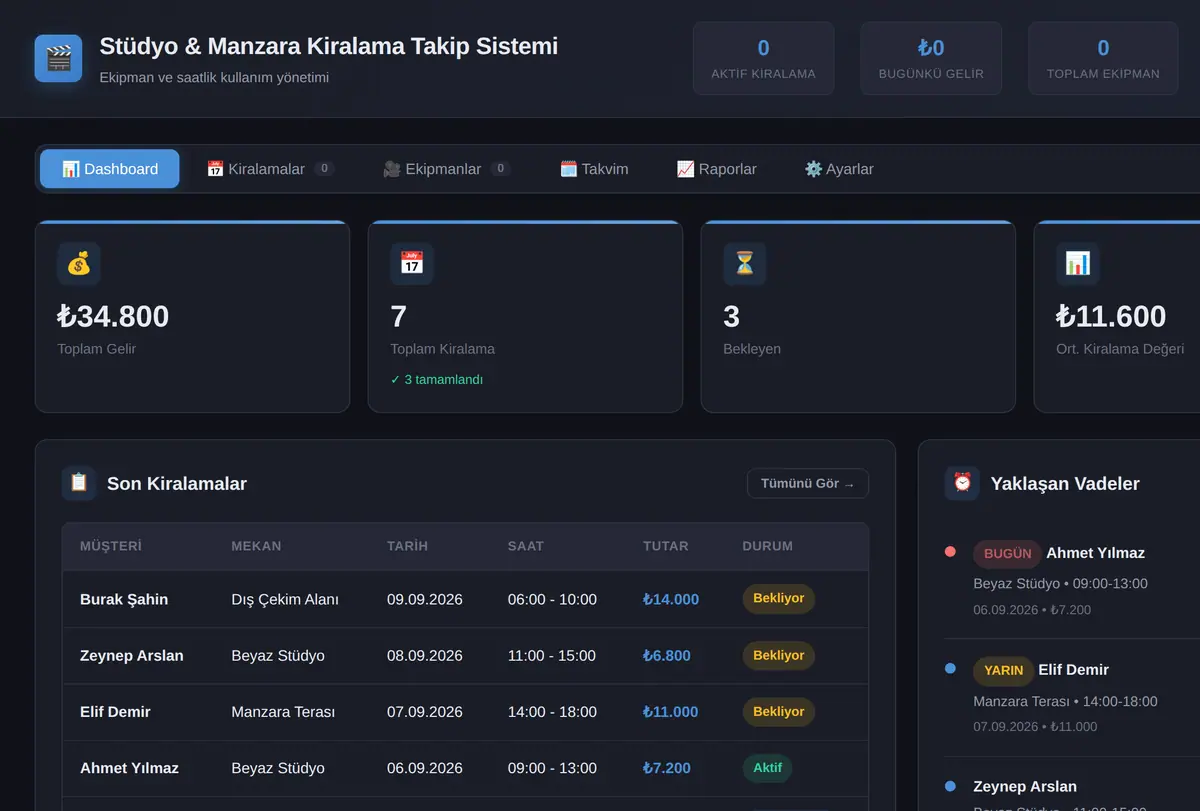Click the ₺6.800 amount in the table

click(x=667, y=656)
